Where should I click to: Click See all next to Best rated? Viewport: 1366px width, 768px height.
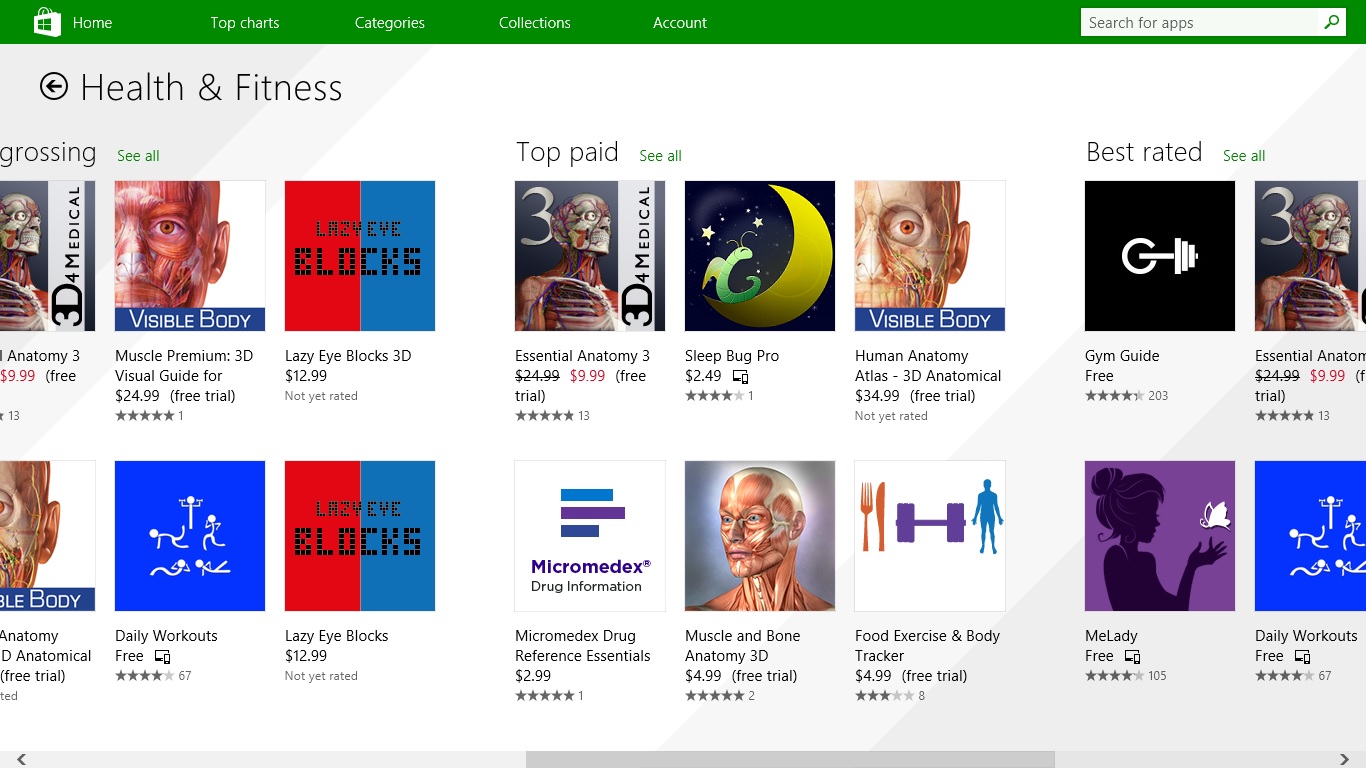coord(1244,156)
